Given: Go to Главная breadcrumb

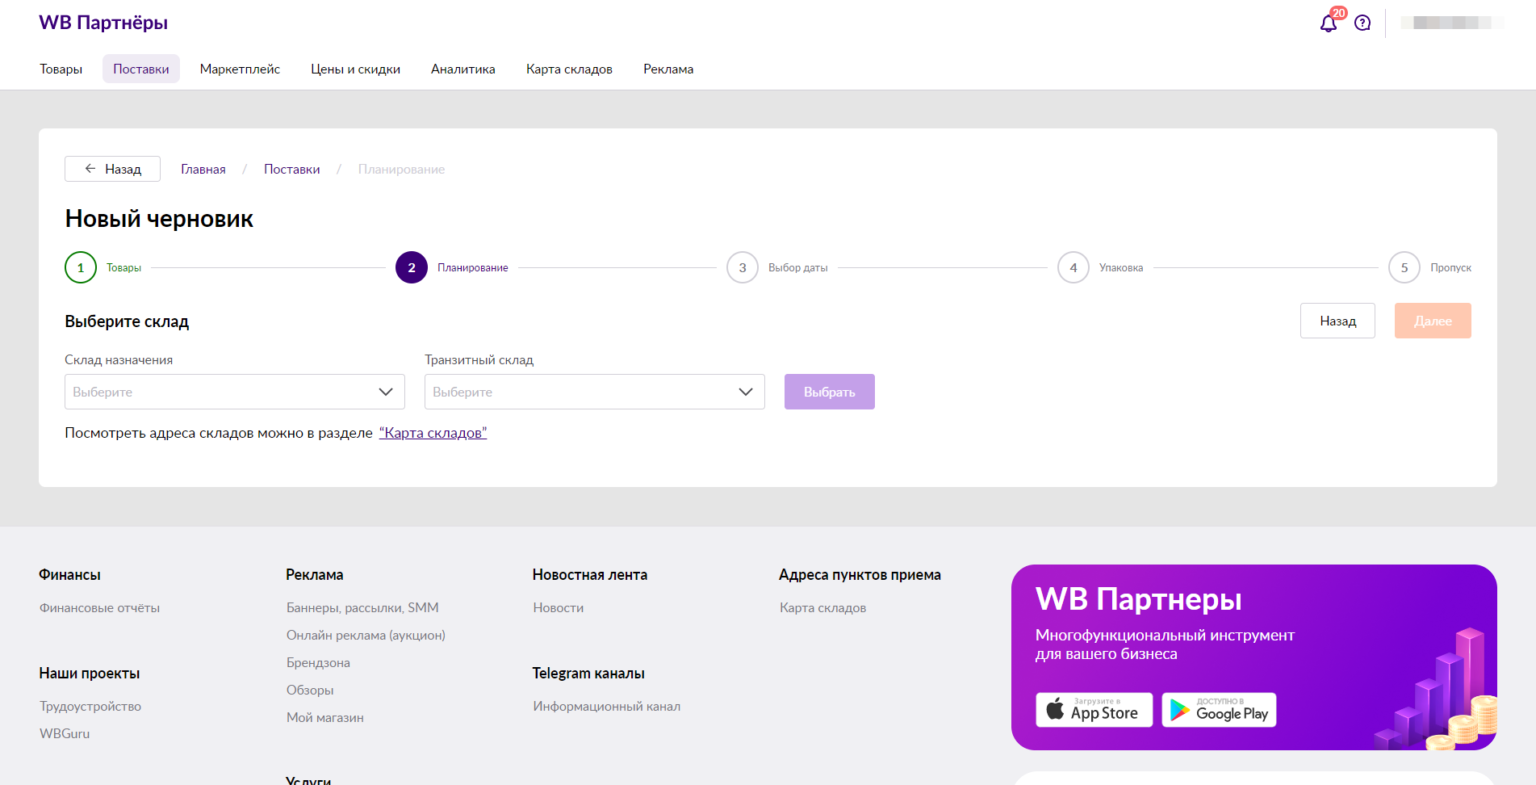Looking at the screenshot, I should coord(203,169).
